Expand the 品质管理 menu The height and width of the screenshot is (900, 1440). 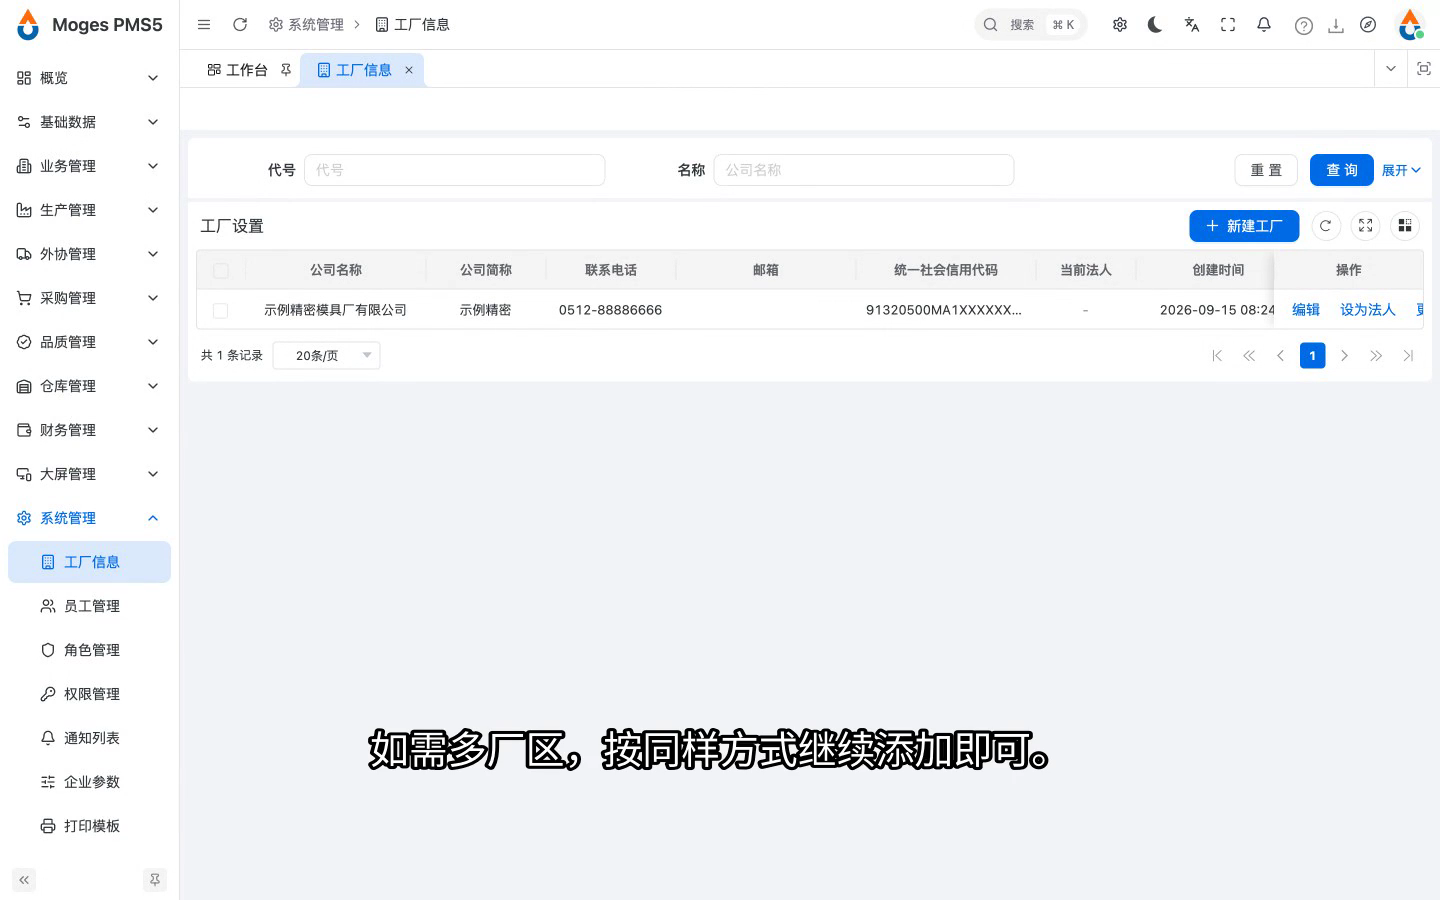[89, 342]
